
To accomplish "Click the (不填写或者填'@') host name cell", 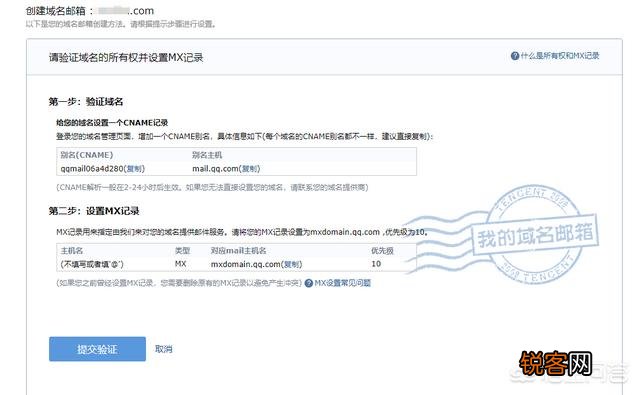I will pyautogui.click(x=92, y=264).
